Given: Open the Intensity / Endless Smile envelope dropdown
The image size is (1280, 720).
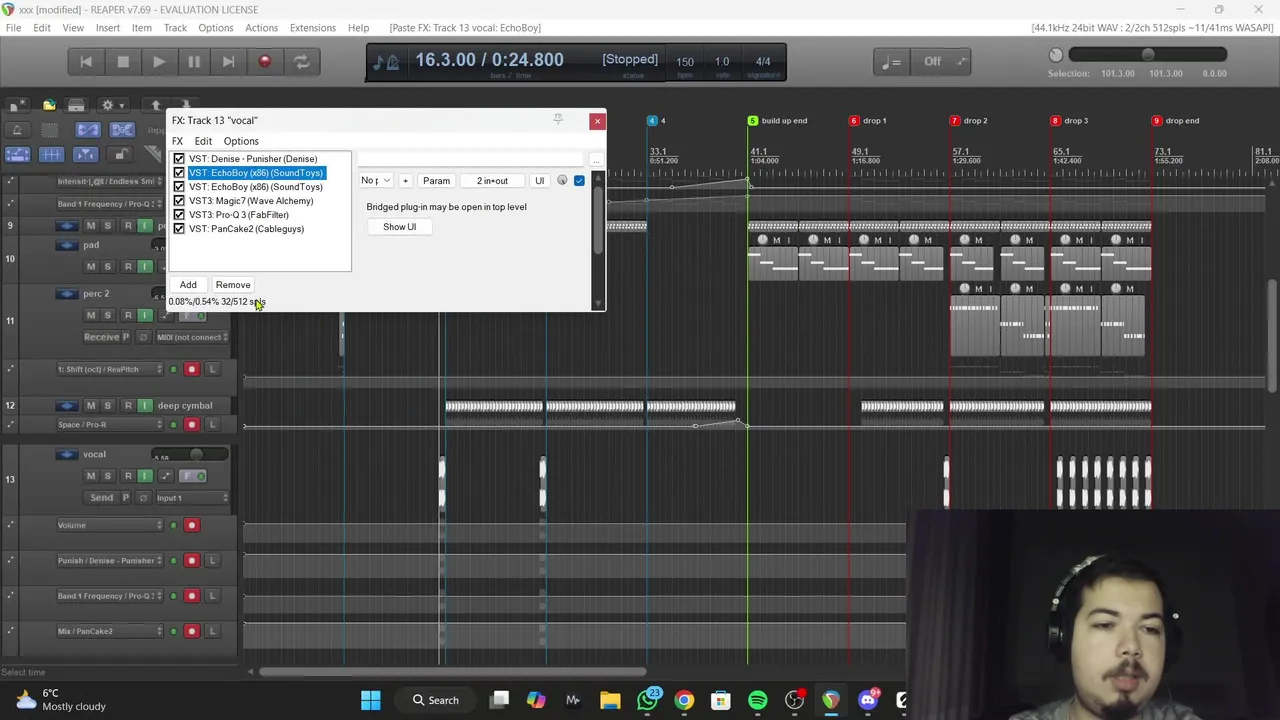Looking at the screenshot, I should [109, 182].
